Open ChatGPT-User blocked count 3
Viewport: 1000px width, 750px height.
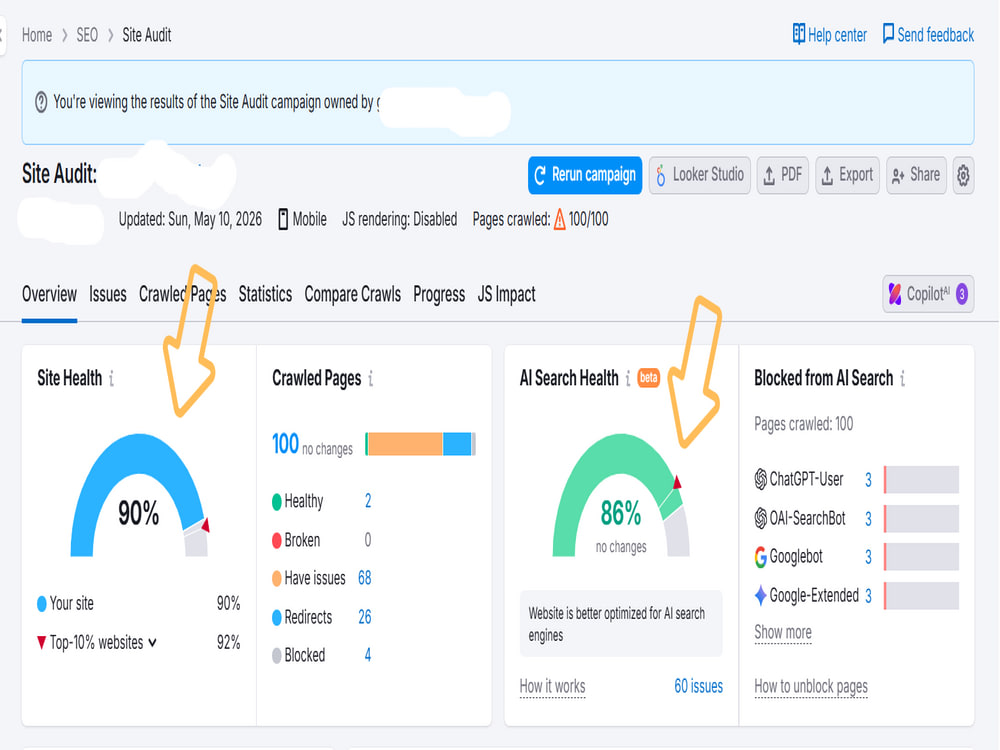868,480
